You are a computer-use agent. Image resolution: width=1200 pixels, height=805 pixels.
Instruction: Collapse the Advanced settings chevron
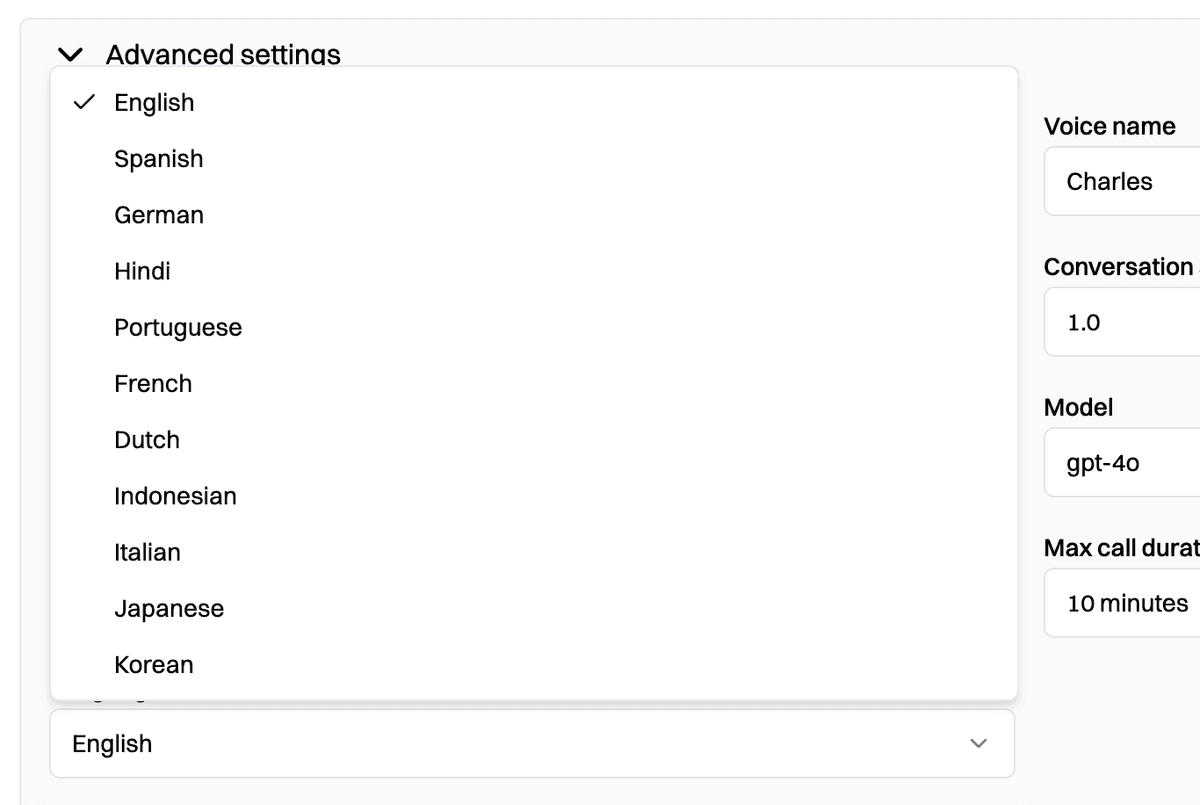[x=70, y=54]
